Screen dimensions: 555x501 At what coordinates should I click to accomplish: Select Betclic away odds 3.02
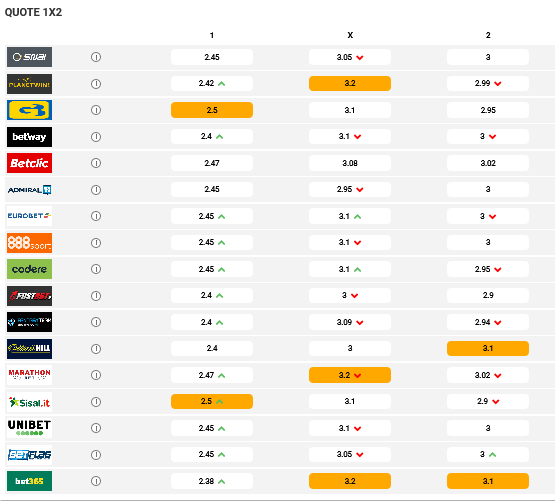pyautogui.click(x=488, y=163)
